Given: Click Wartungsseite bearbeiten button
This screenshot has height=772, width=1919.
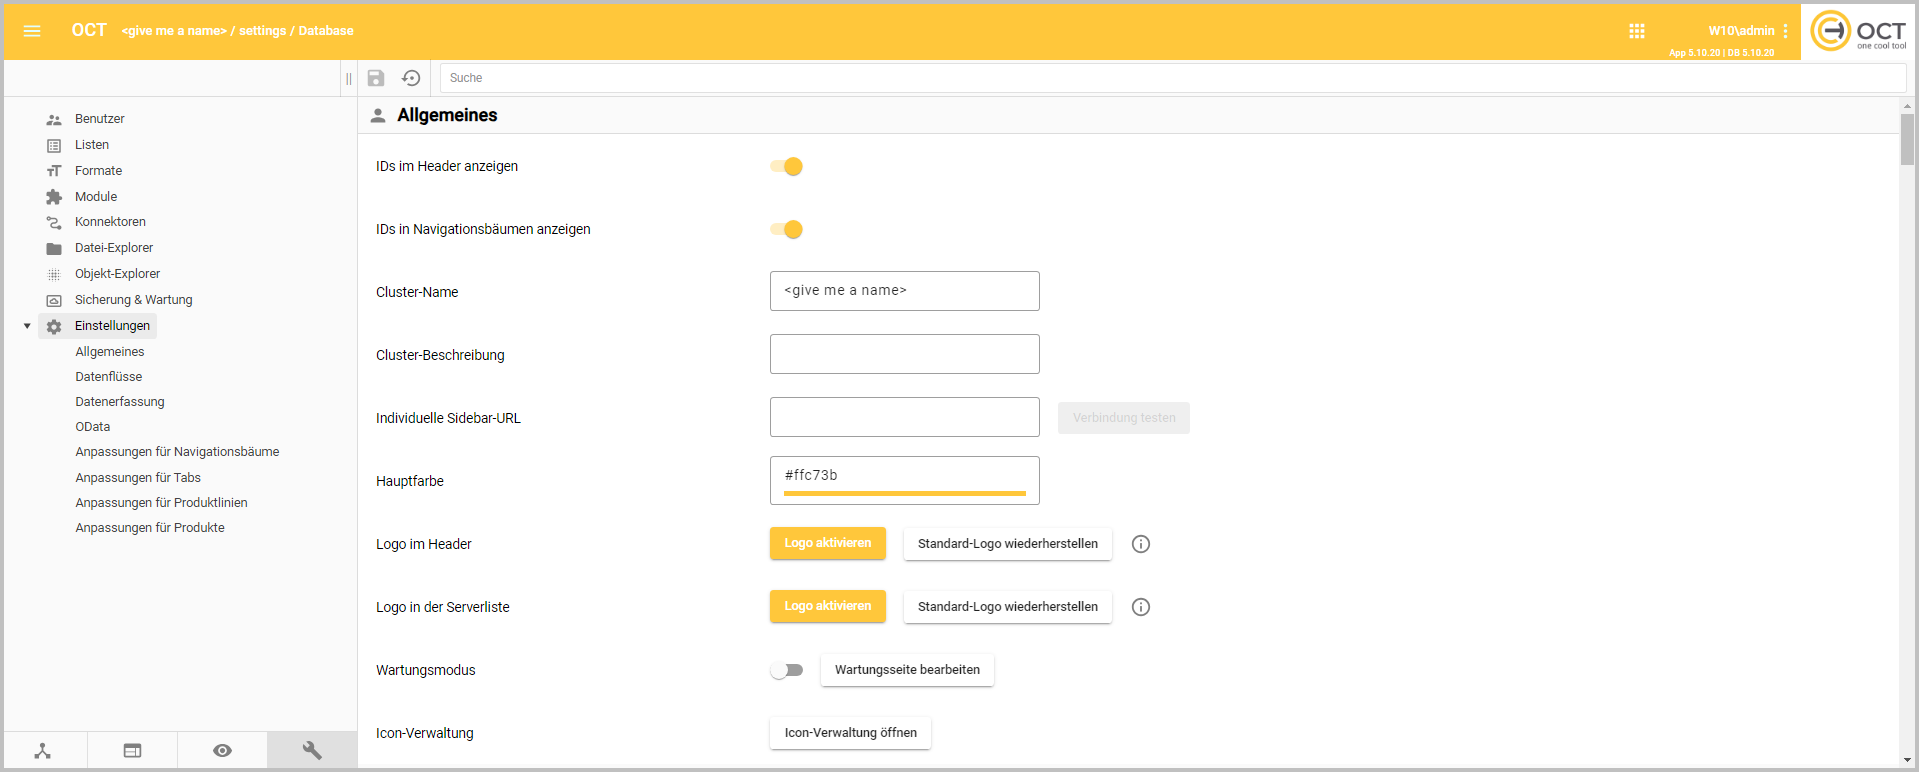Looking at the screenshot, I should tap(907, 670).
